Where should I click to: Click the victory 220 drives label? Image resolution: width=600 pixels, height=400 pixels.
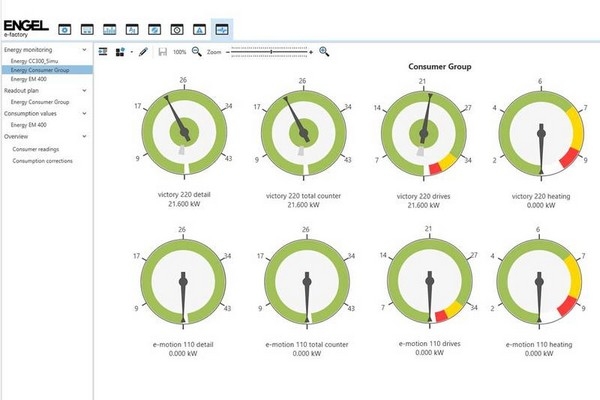tap(424, 196)
